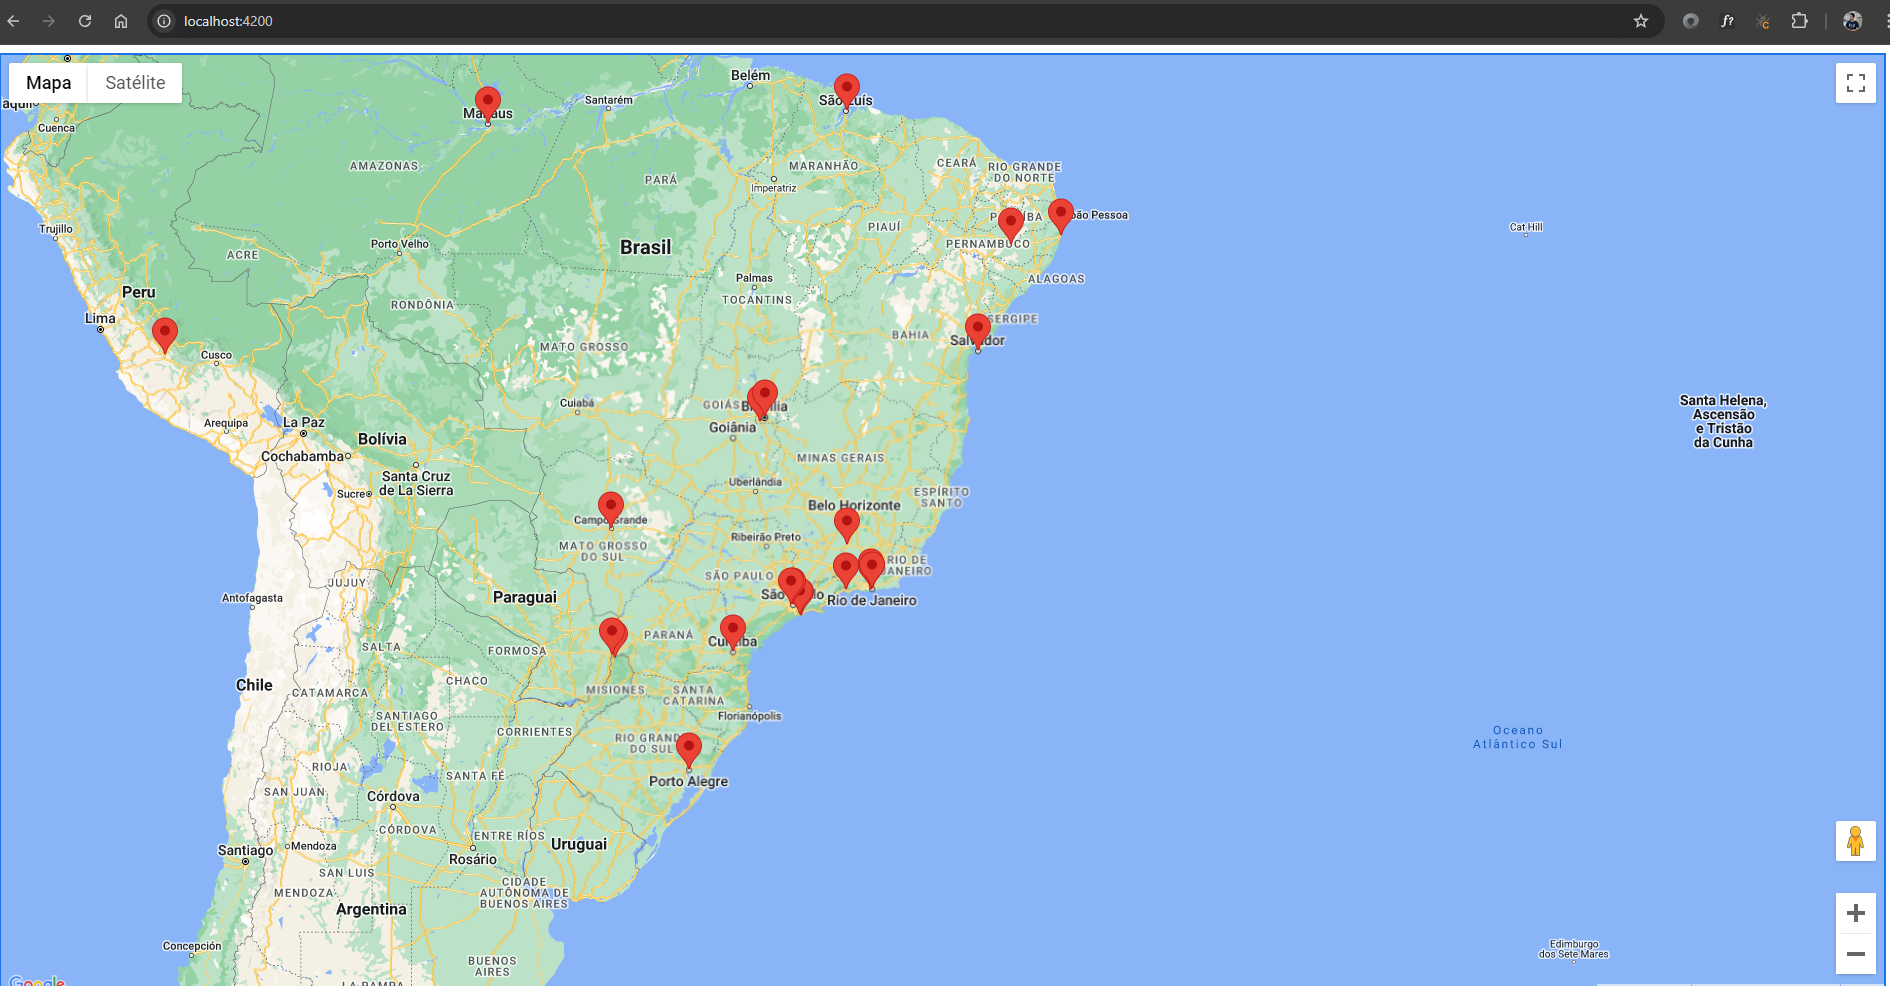Open the browser extensions puzzle icon
Image resolution: width=1890 pixels, height=986 pixels.
(x=1799, y=21)
